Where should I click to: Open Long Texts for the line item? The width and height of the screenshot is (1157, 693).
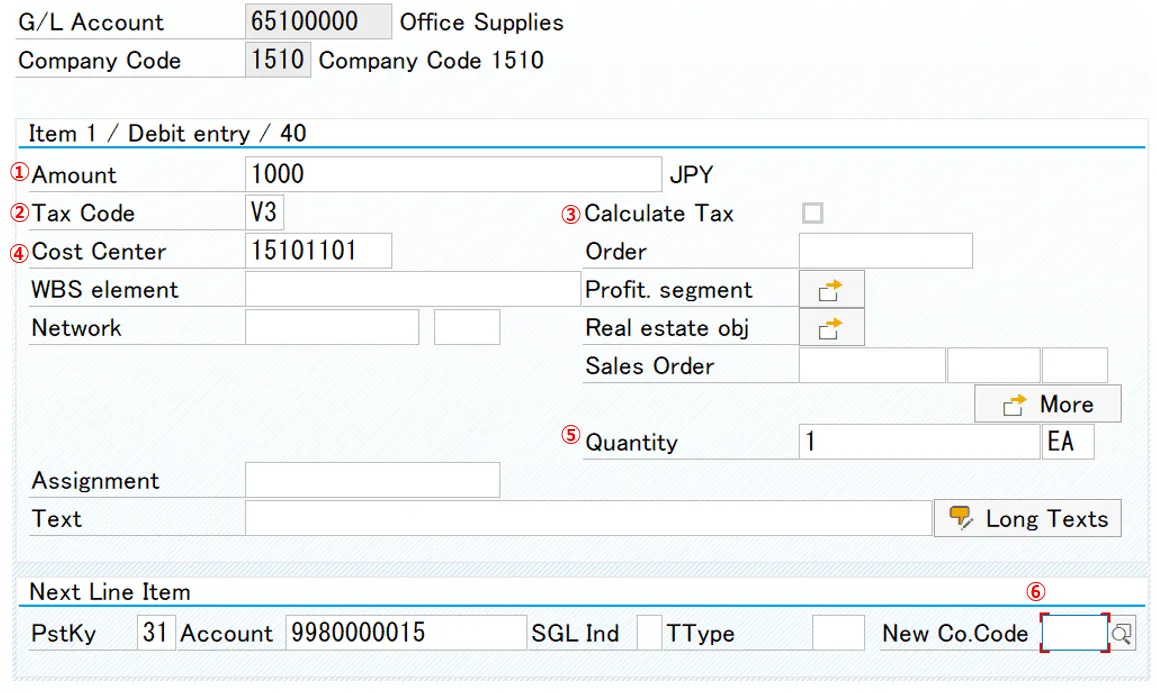[x=1027, y=518]
